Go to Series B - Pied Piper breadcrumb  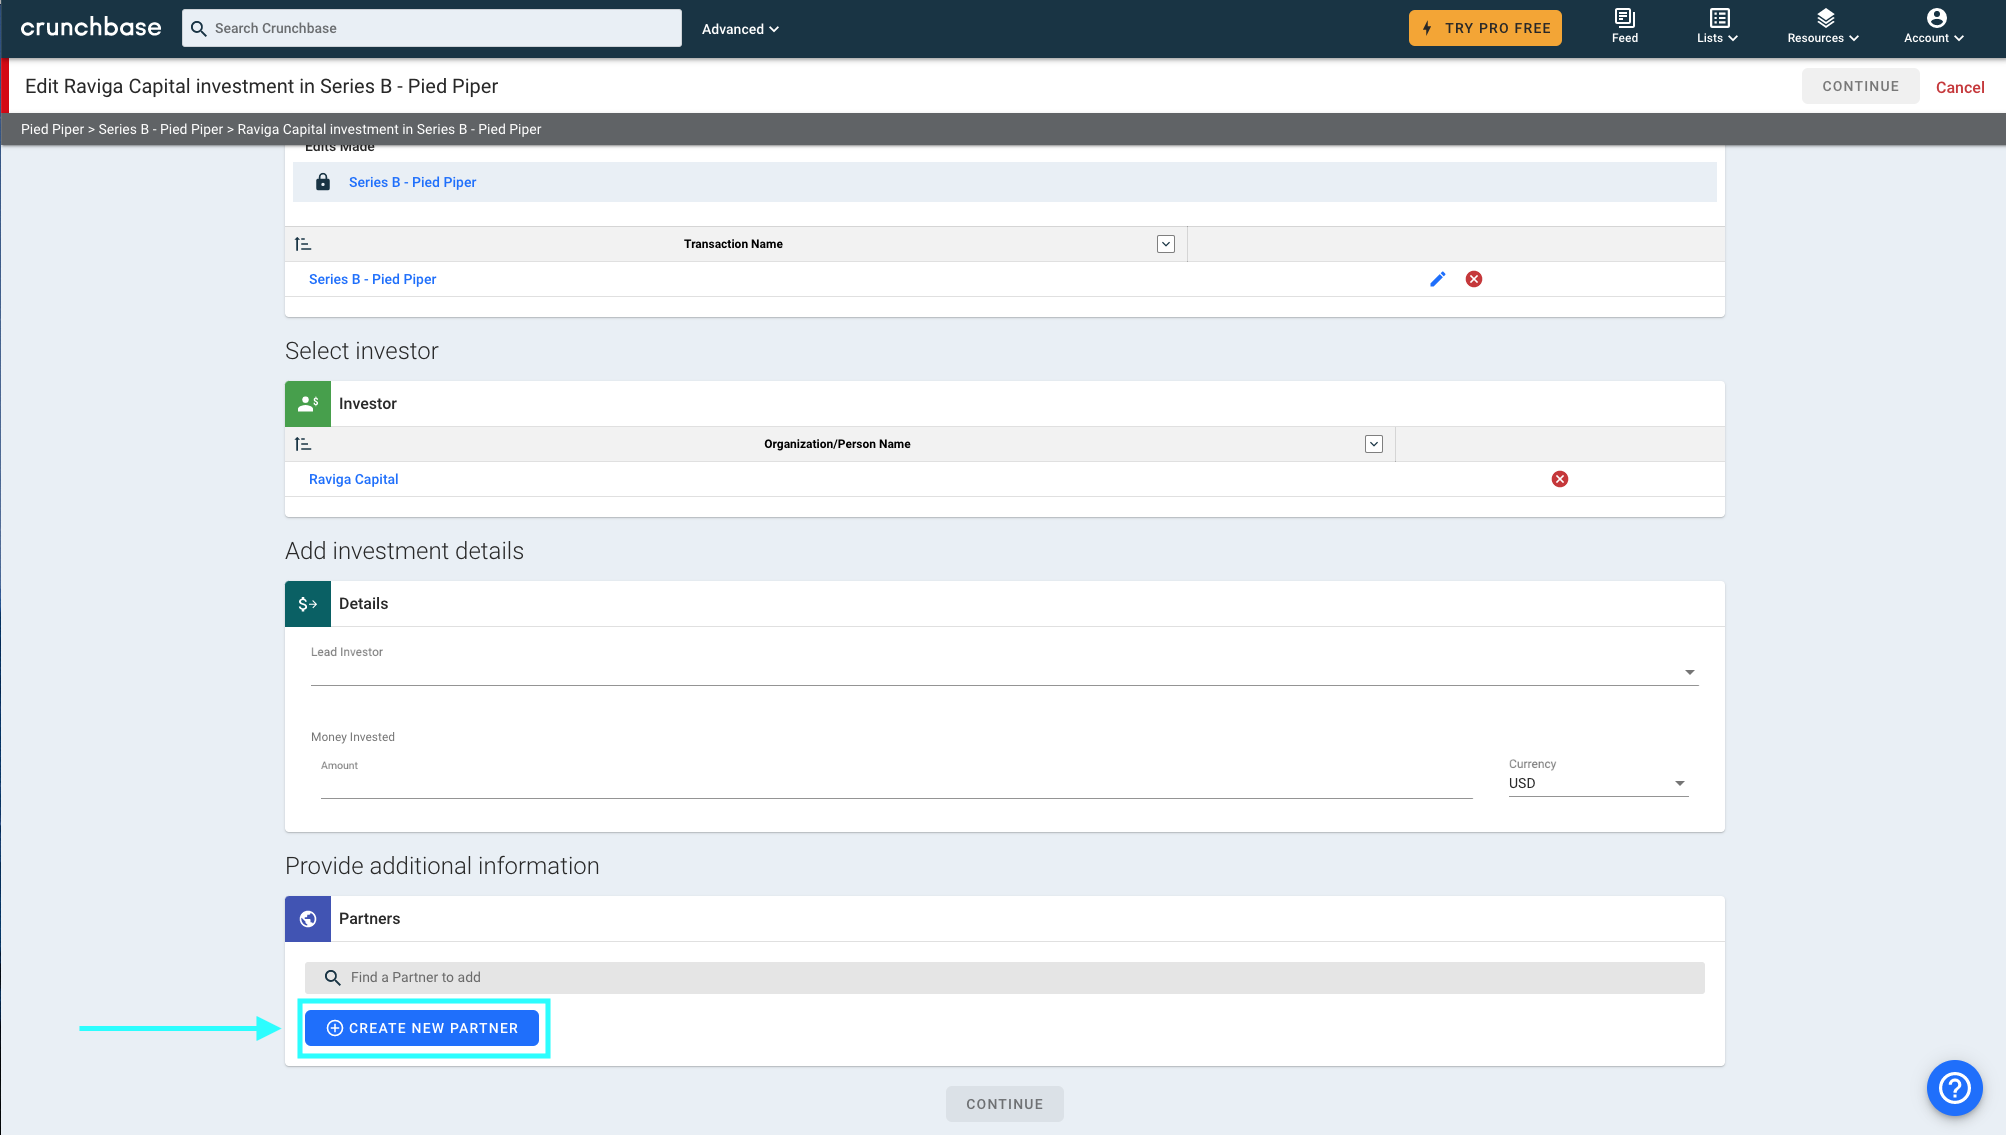[x=161, y=129]
